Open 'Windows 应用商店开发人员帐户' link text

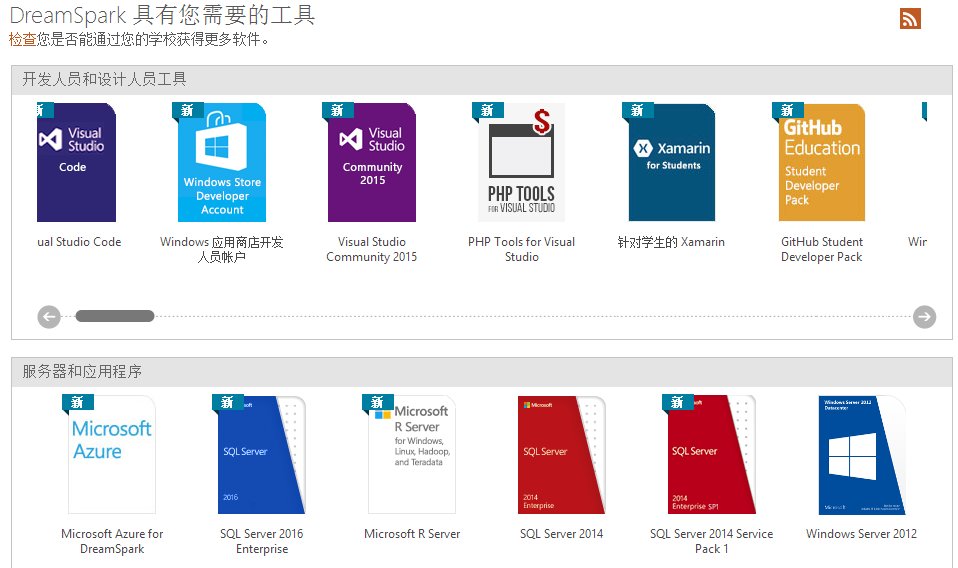pos(222,249)
